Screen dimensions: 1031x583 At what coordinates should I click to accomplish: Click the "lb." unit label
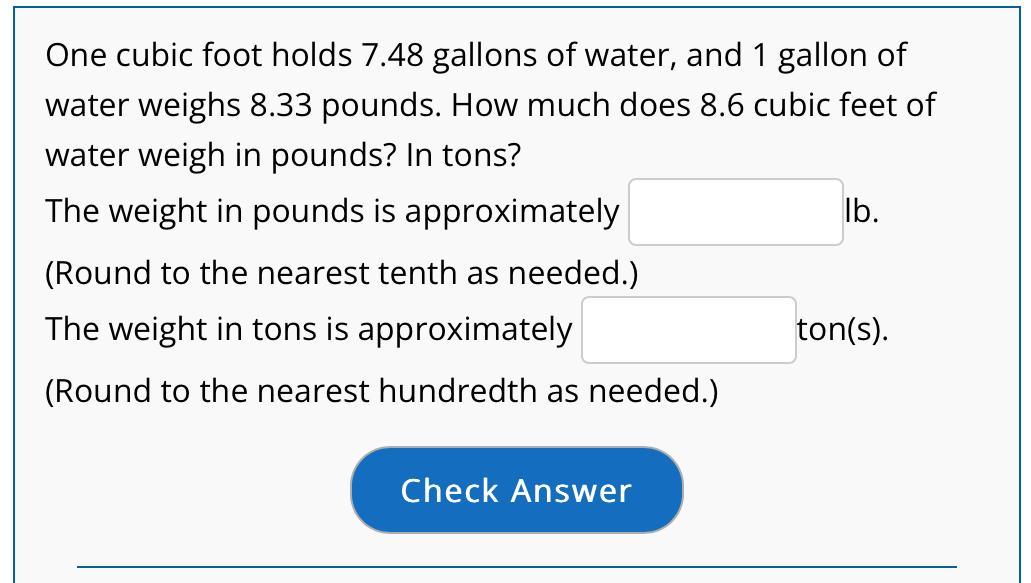tap(861, 212)
